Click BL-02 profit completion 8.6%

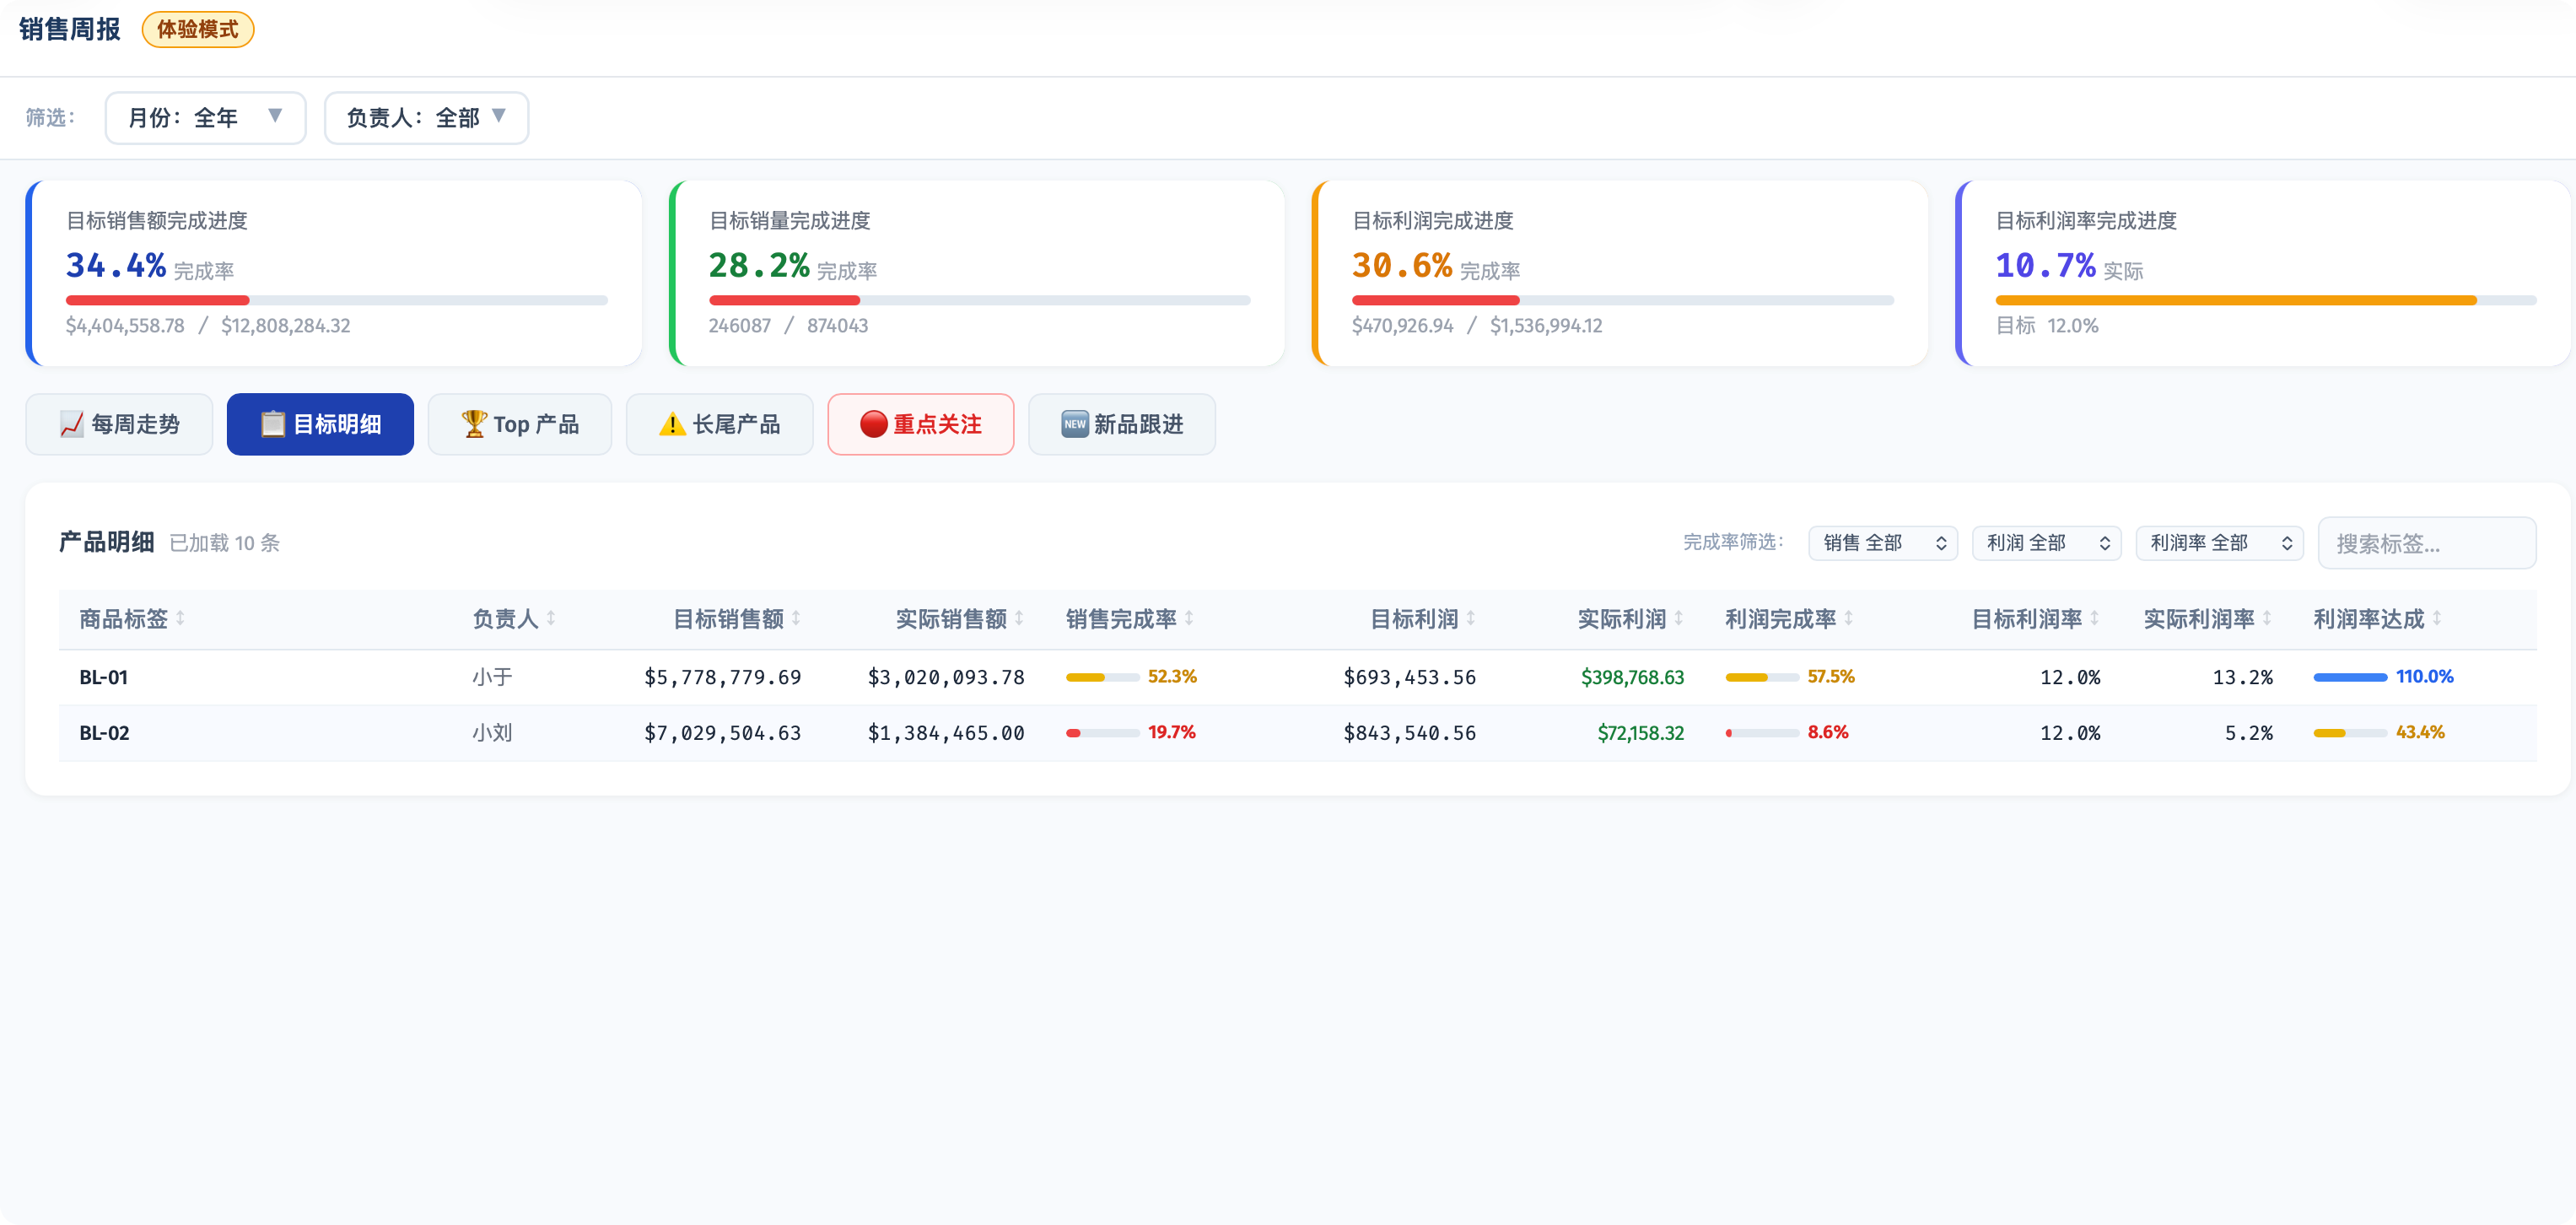(1828, 732)
